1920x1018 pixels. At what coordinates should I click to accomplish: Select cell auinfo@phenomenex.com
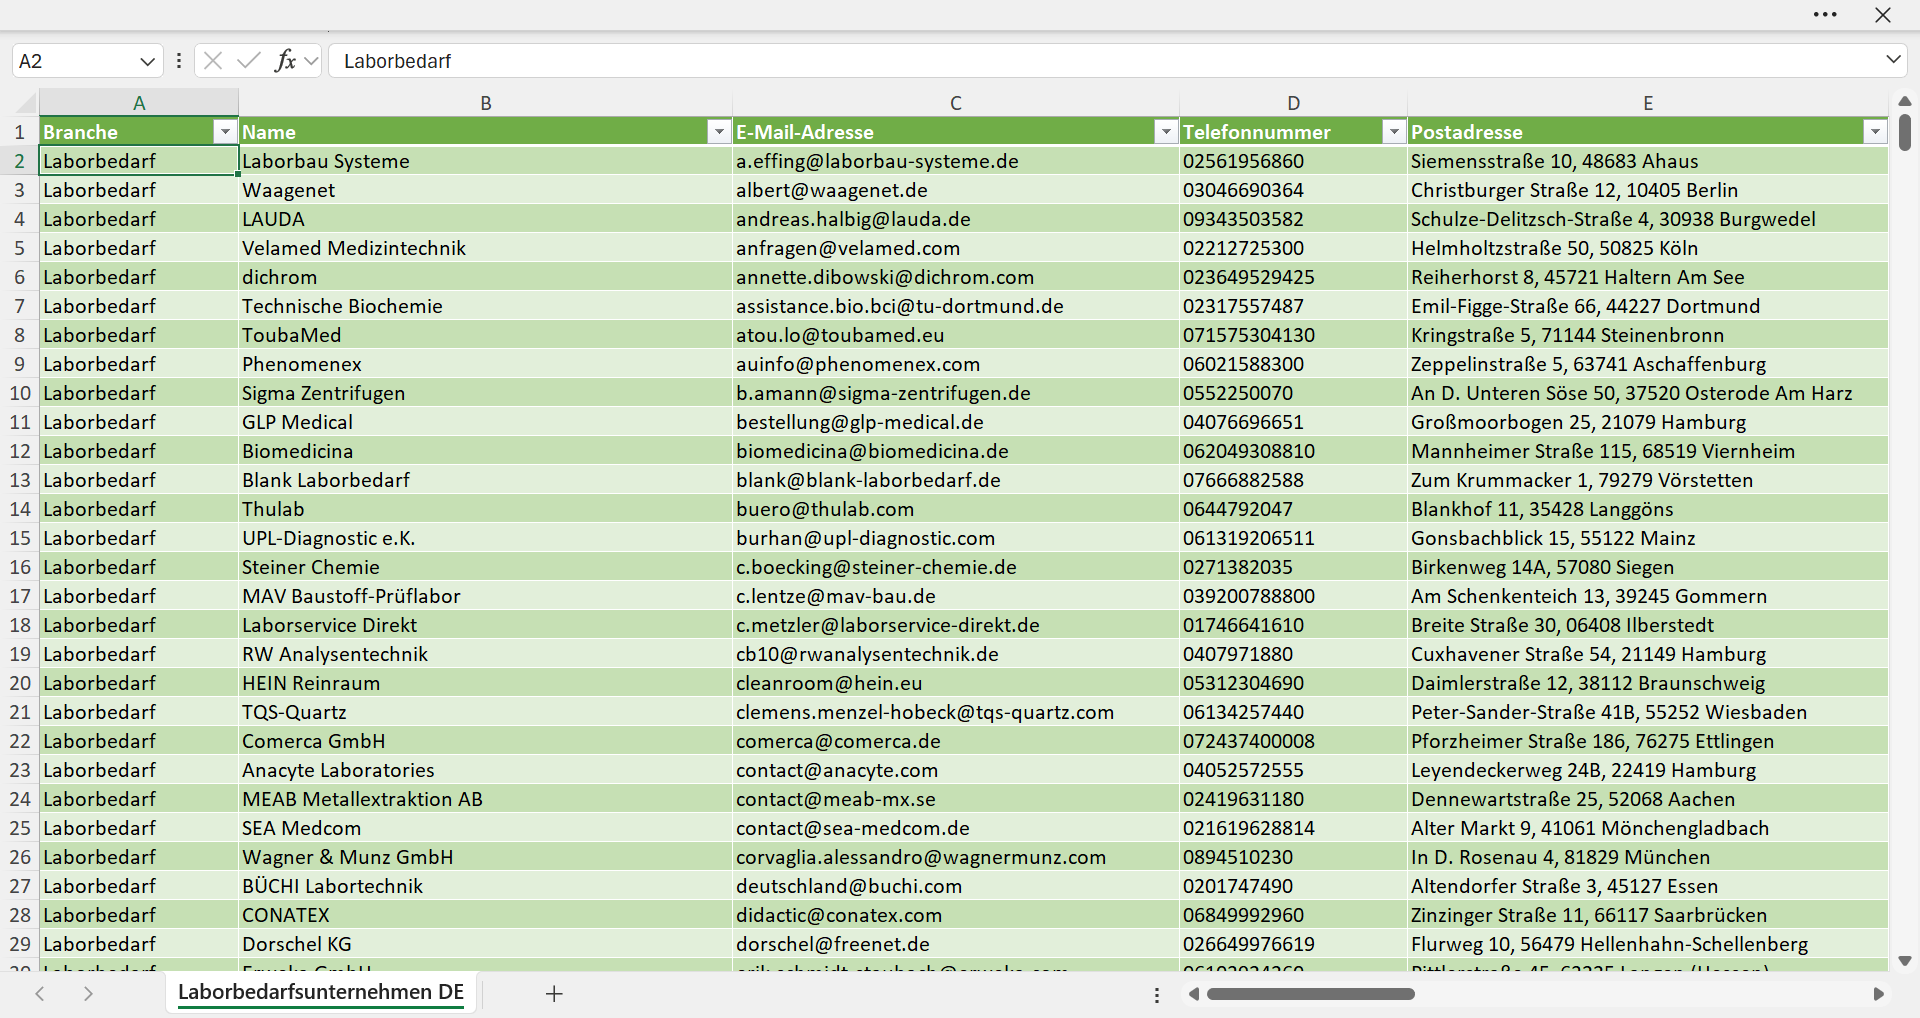point(956,364)
